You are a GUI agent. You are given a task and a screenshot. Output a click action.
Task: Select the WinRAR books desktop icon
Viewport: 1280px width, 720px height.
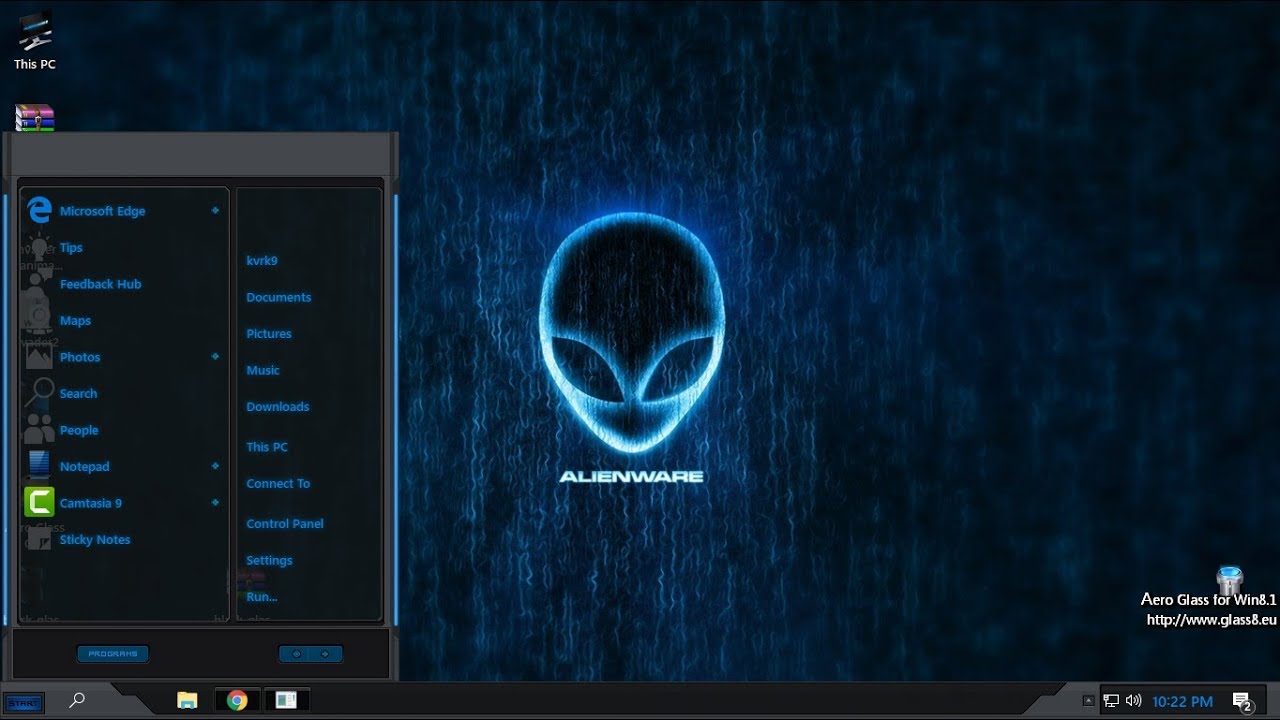35,118
